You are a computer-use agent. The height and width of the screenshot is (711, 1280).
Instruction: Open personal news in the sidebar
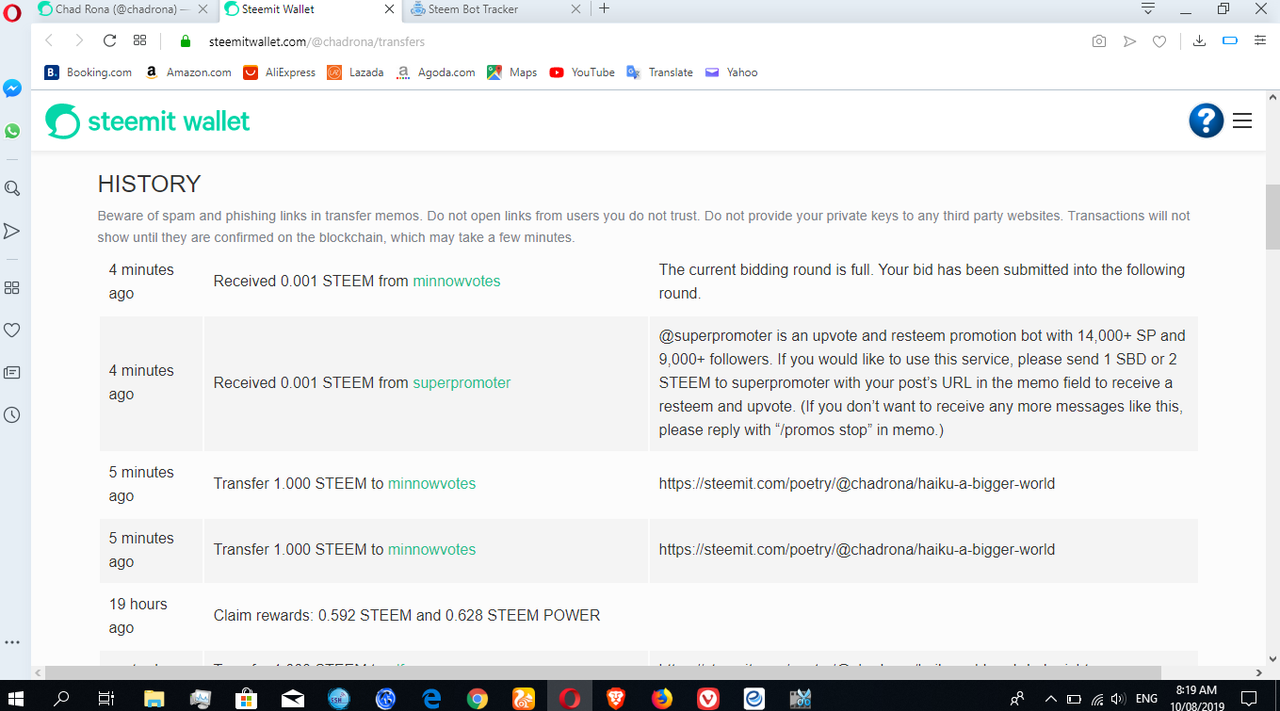click(x=12, y=372)
